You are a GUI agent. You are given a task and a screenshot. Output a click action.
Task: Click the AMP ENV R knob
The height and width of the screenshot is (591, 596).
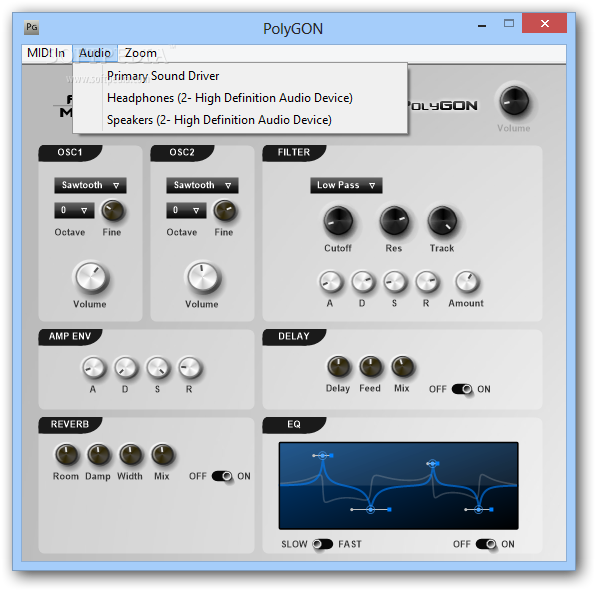click(x=190, y=368)
